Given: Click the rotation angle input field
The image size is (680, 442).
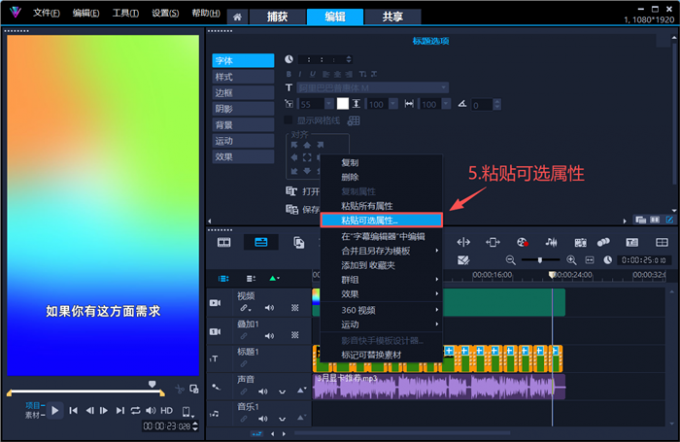Looking at the screenshot, I should (x=481, y=105).
